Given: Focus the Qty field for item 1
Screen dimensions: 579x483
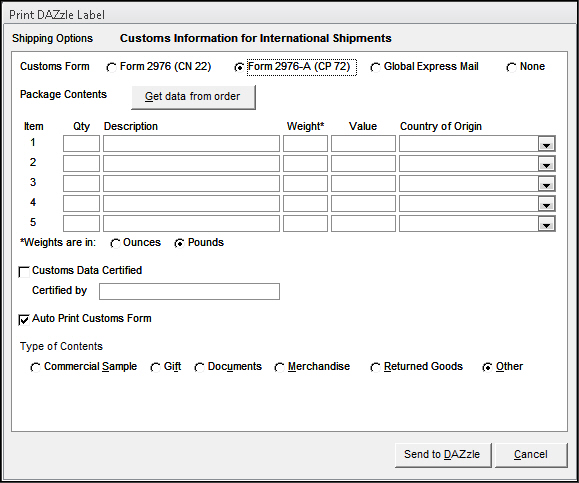Looking at the screenshot, I should tap(81, 144).
